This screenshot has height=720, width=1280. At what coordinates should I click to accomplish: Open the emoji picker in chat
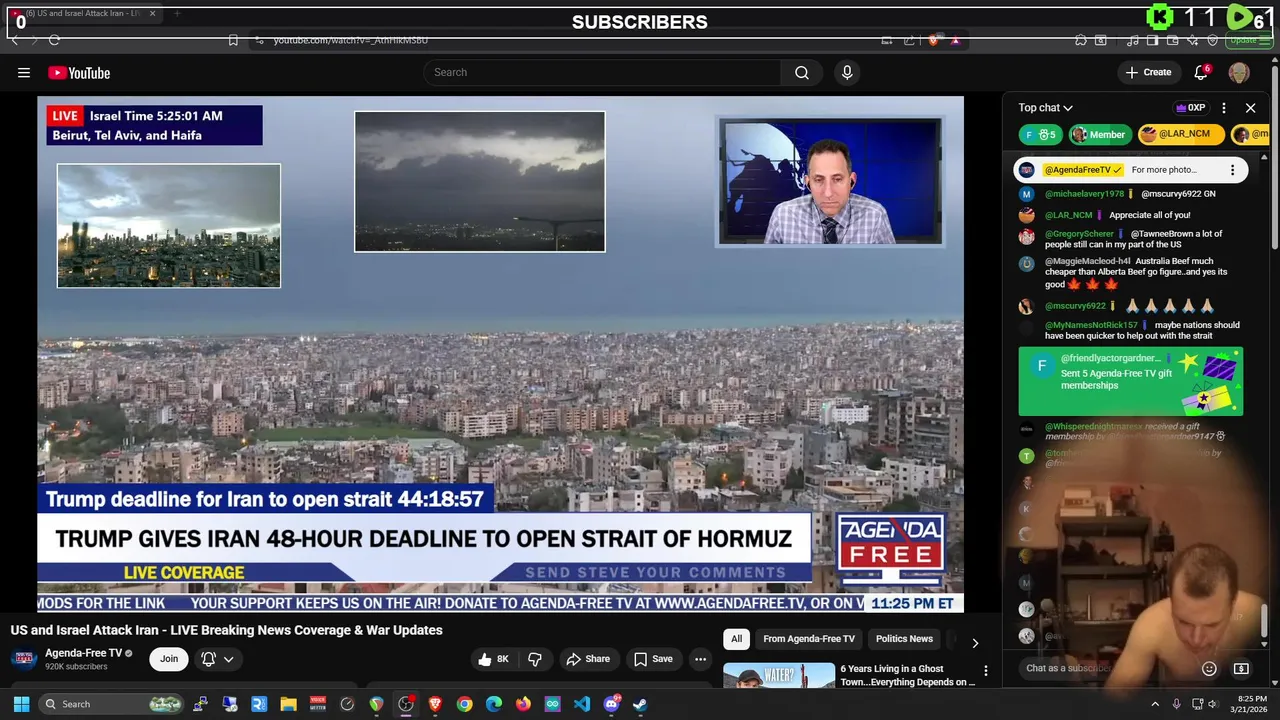coord(1209,668)
